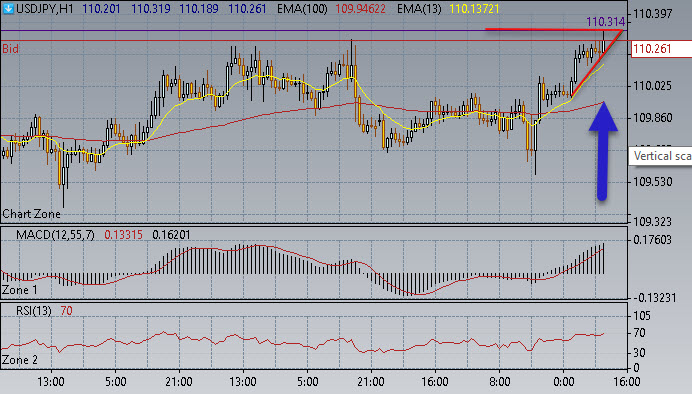Click the red 110.261 bid price tag
The height and width of the screenshot is (394, 692).
[661, 49]
